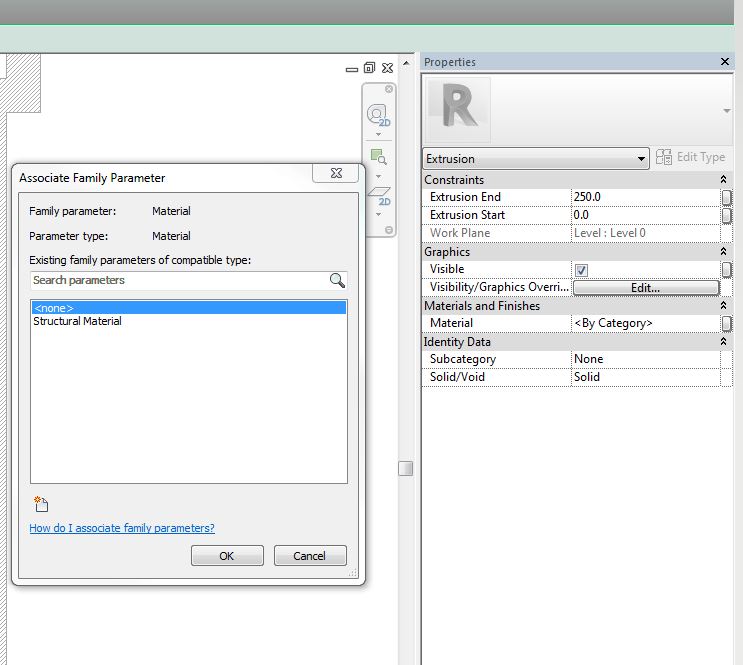Click the Extrusion Start value 0.0
The height and width of the screenshot is (665, 743).
pyautogui.click(x=645, y=215)
